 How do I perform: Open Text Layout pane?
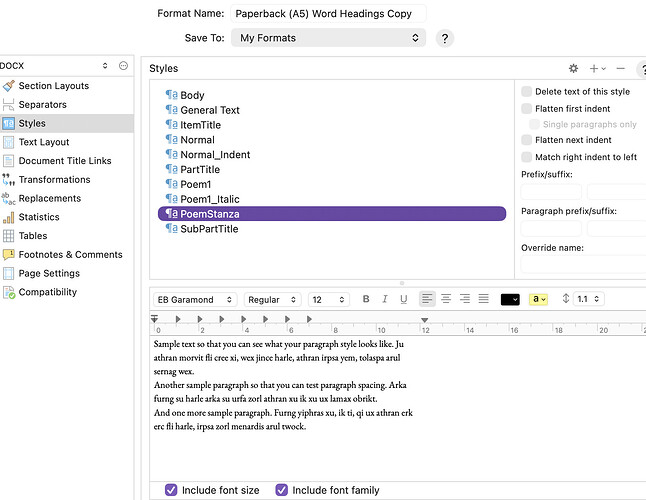[x=44, y=142]
